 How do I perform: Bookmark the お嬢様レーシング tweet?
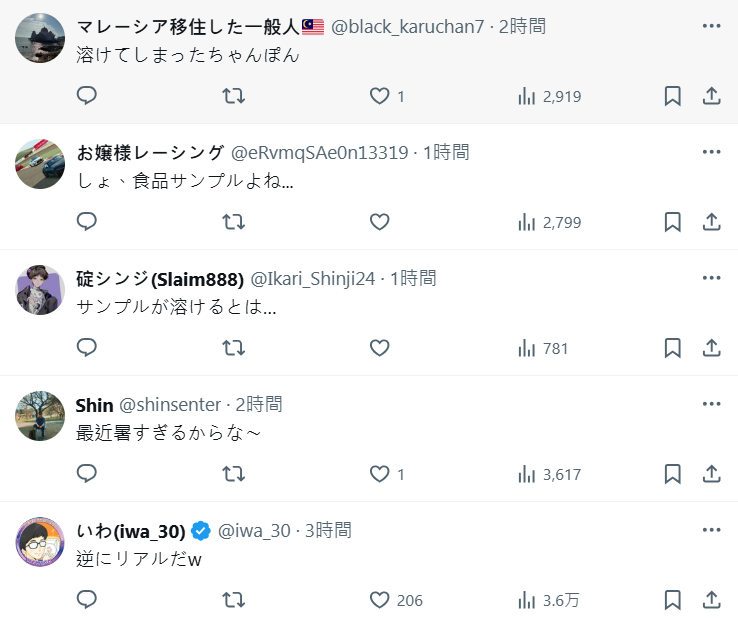(673, 222)
